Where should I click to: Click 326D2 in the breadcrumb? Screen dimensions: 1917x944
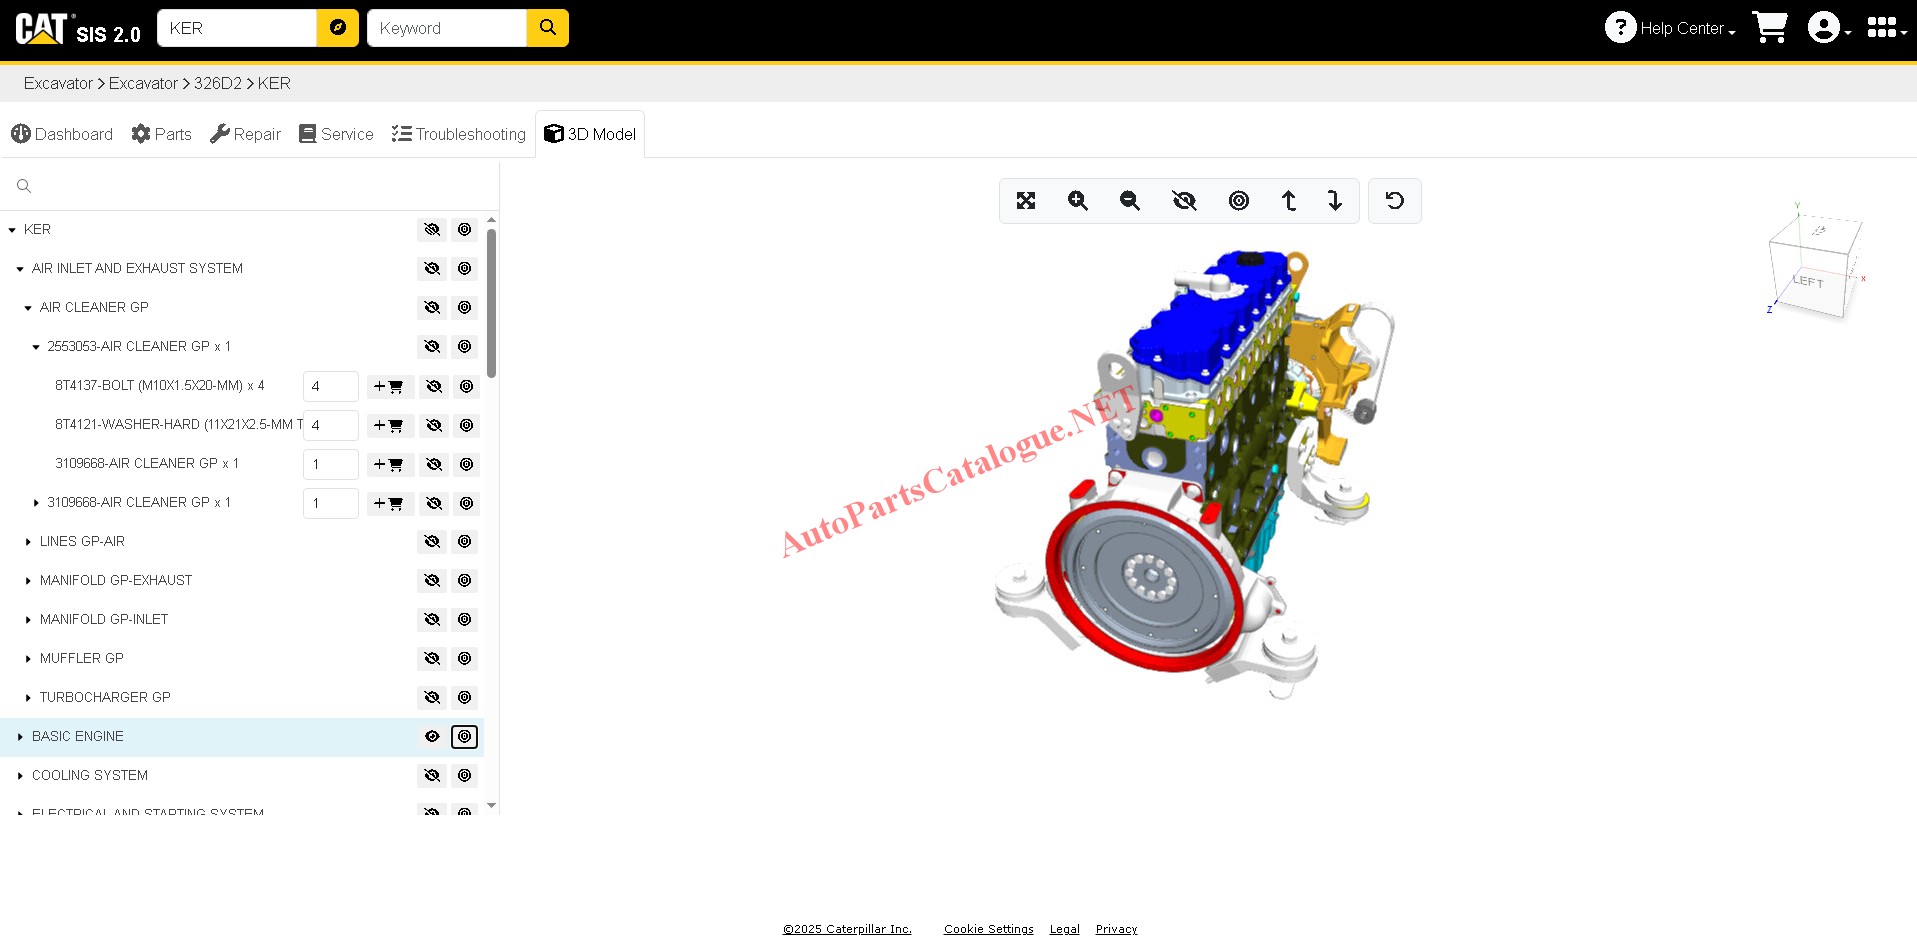click(x=218, y=83)
